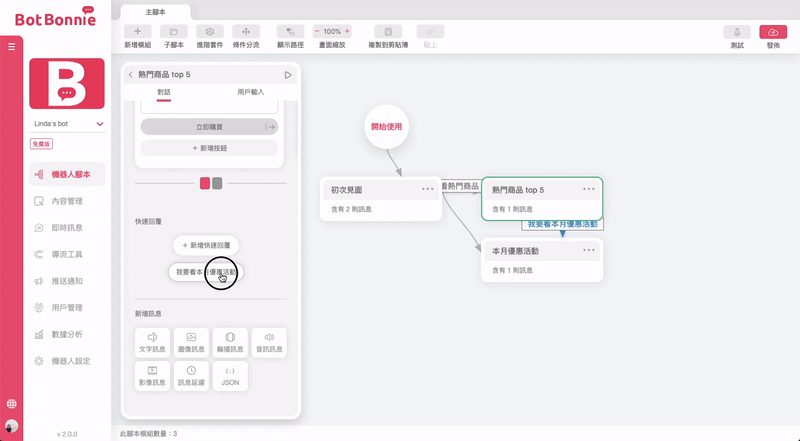Switch to the 對話 tab
800x441 pixels.
click(x=164, y=92)
